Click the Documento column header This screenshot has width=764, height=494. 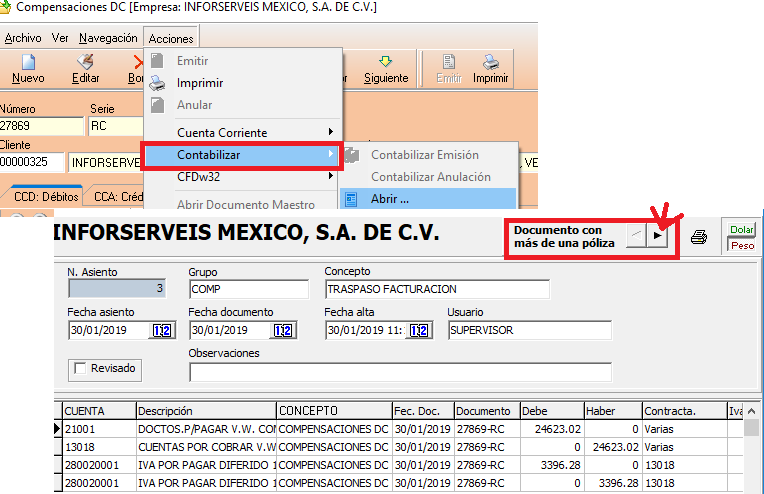[487, 411]
